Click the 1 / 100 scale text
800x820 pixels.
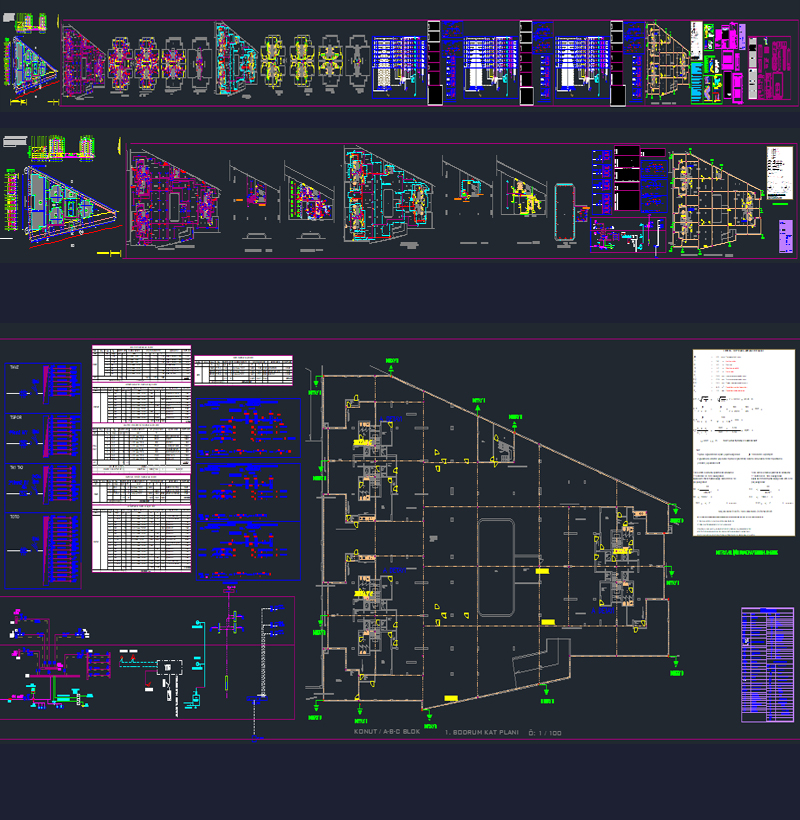[x=545, y=733]
